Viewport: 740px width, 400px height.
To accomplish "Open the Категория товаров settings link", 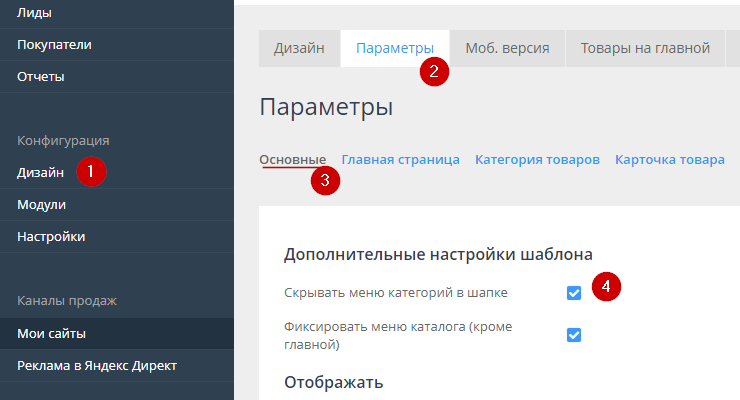I will (x=537, y=159).
